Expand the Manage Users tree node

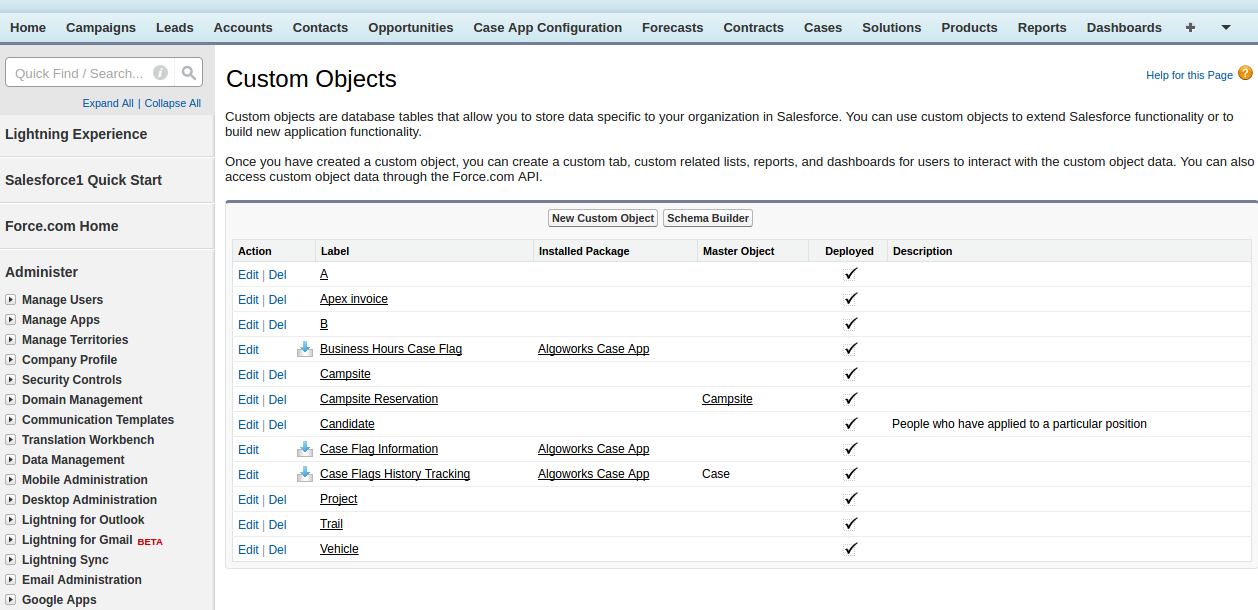click(10, 300)
